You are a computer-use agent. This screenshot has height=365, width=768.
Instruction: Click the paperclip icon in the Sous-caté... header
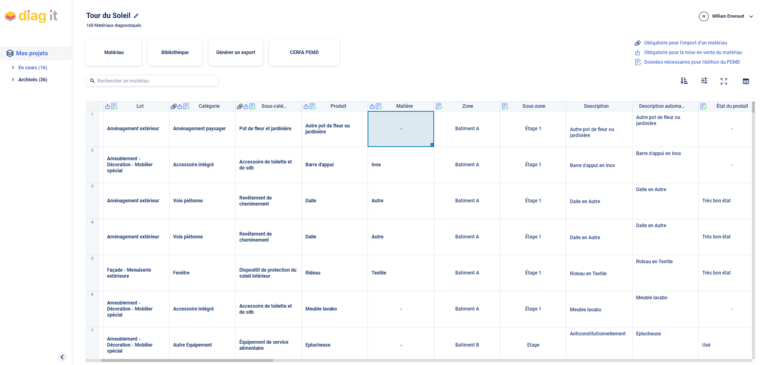239,106
